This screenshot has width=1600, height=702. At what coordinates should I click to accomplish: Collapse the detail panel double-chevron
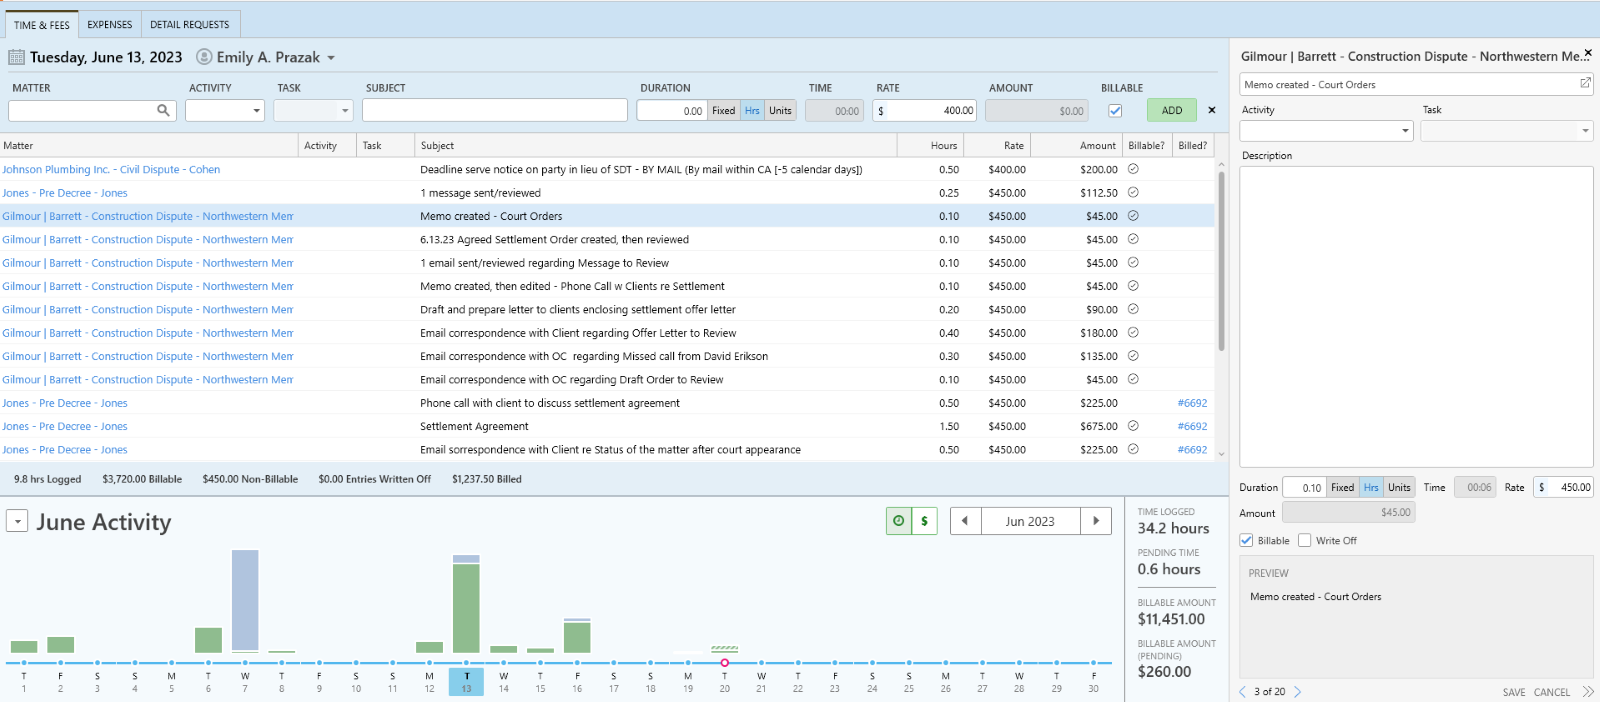[x=1588, y=692]
